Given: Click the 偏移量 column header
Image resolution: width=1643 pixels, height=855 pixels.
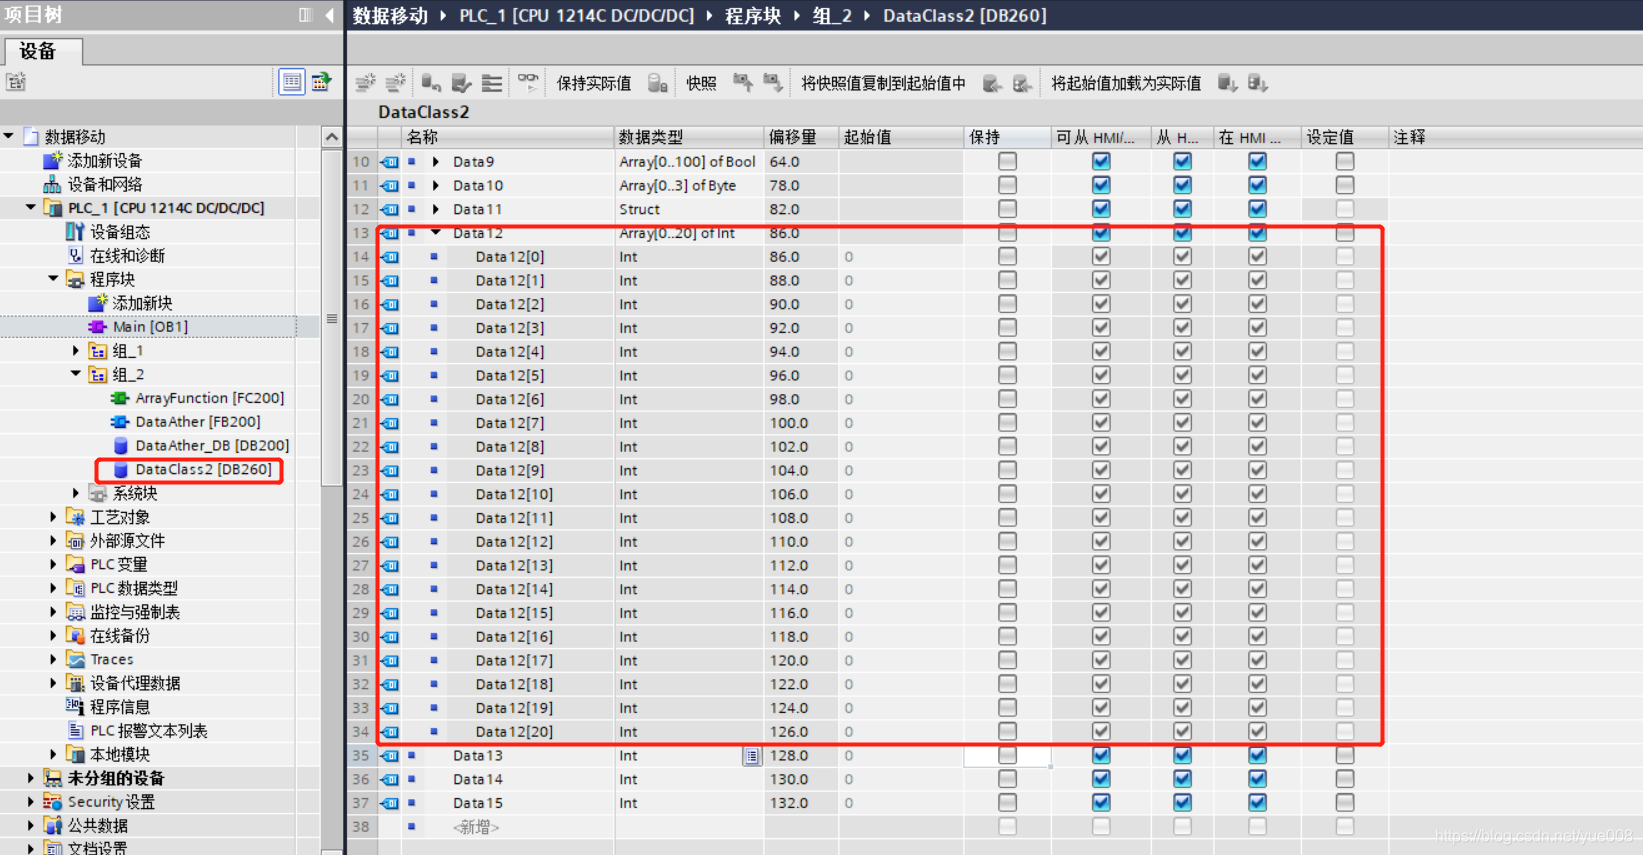Looking at the screenshot, I should pyautogui.click(x=800, y=137).
